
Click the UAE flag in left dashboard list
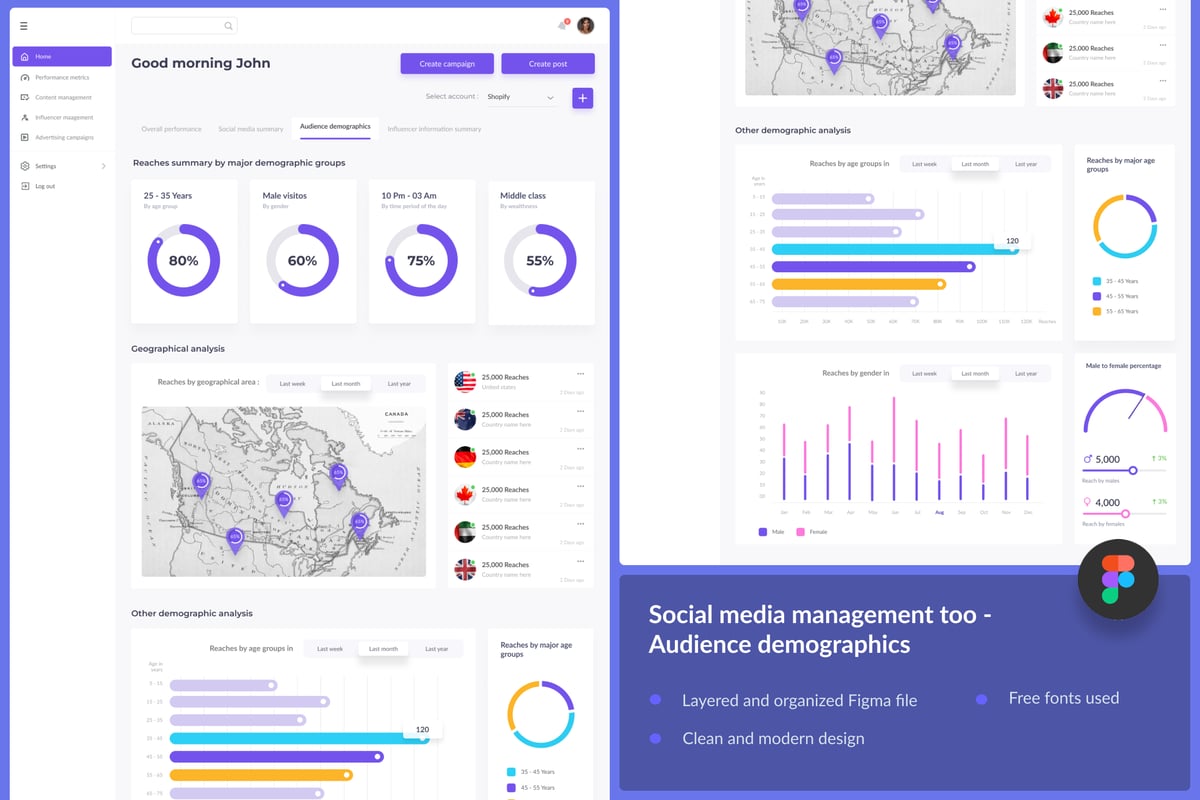465,531
